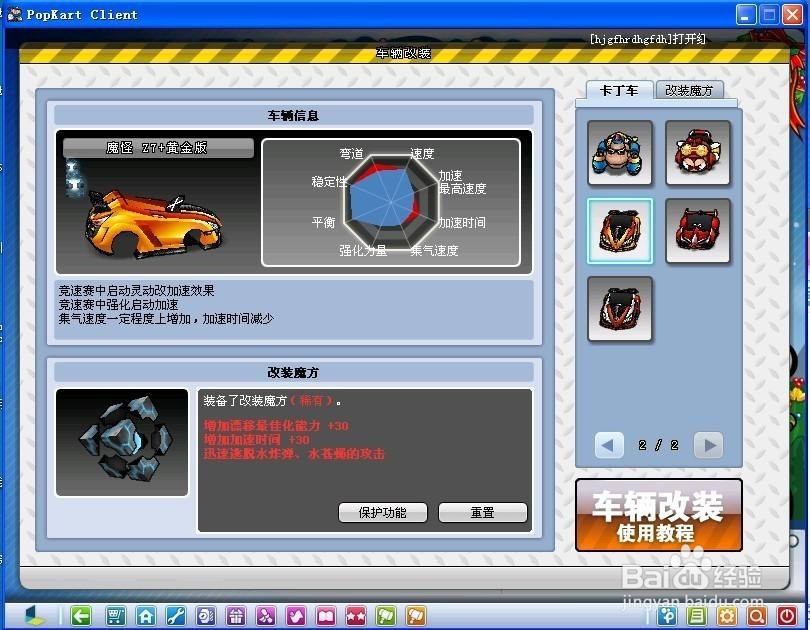Image resolution: width=810 pixels, height=630 pixels.
Task: Click the 竞速赛中启动灵动改加速效果 text line
Action: [x=137, y=291]
